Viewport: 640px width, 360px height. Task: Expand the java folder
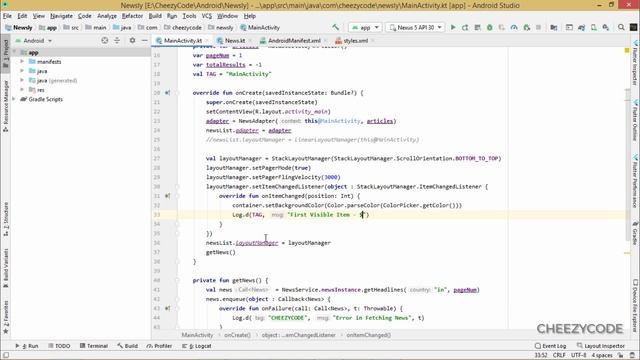point(22,71)
